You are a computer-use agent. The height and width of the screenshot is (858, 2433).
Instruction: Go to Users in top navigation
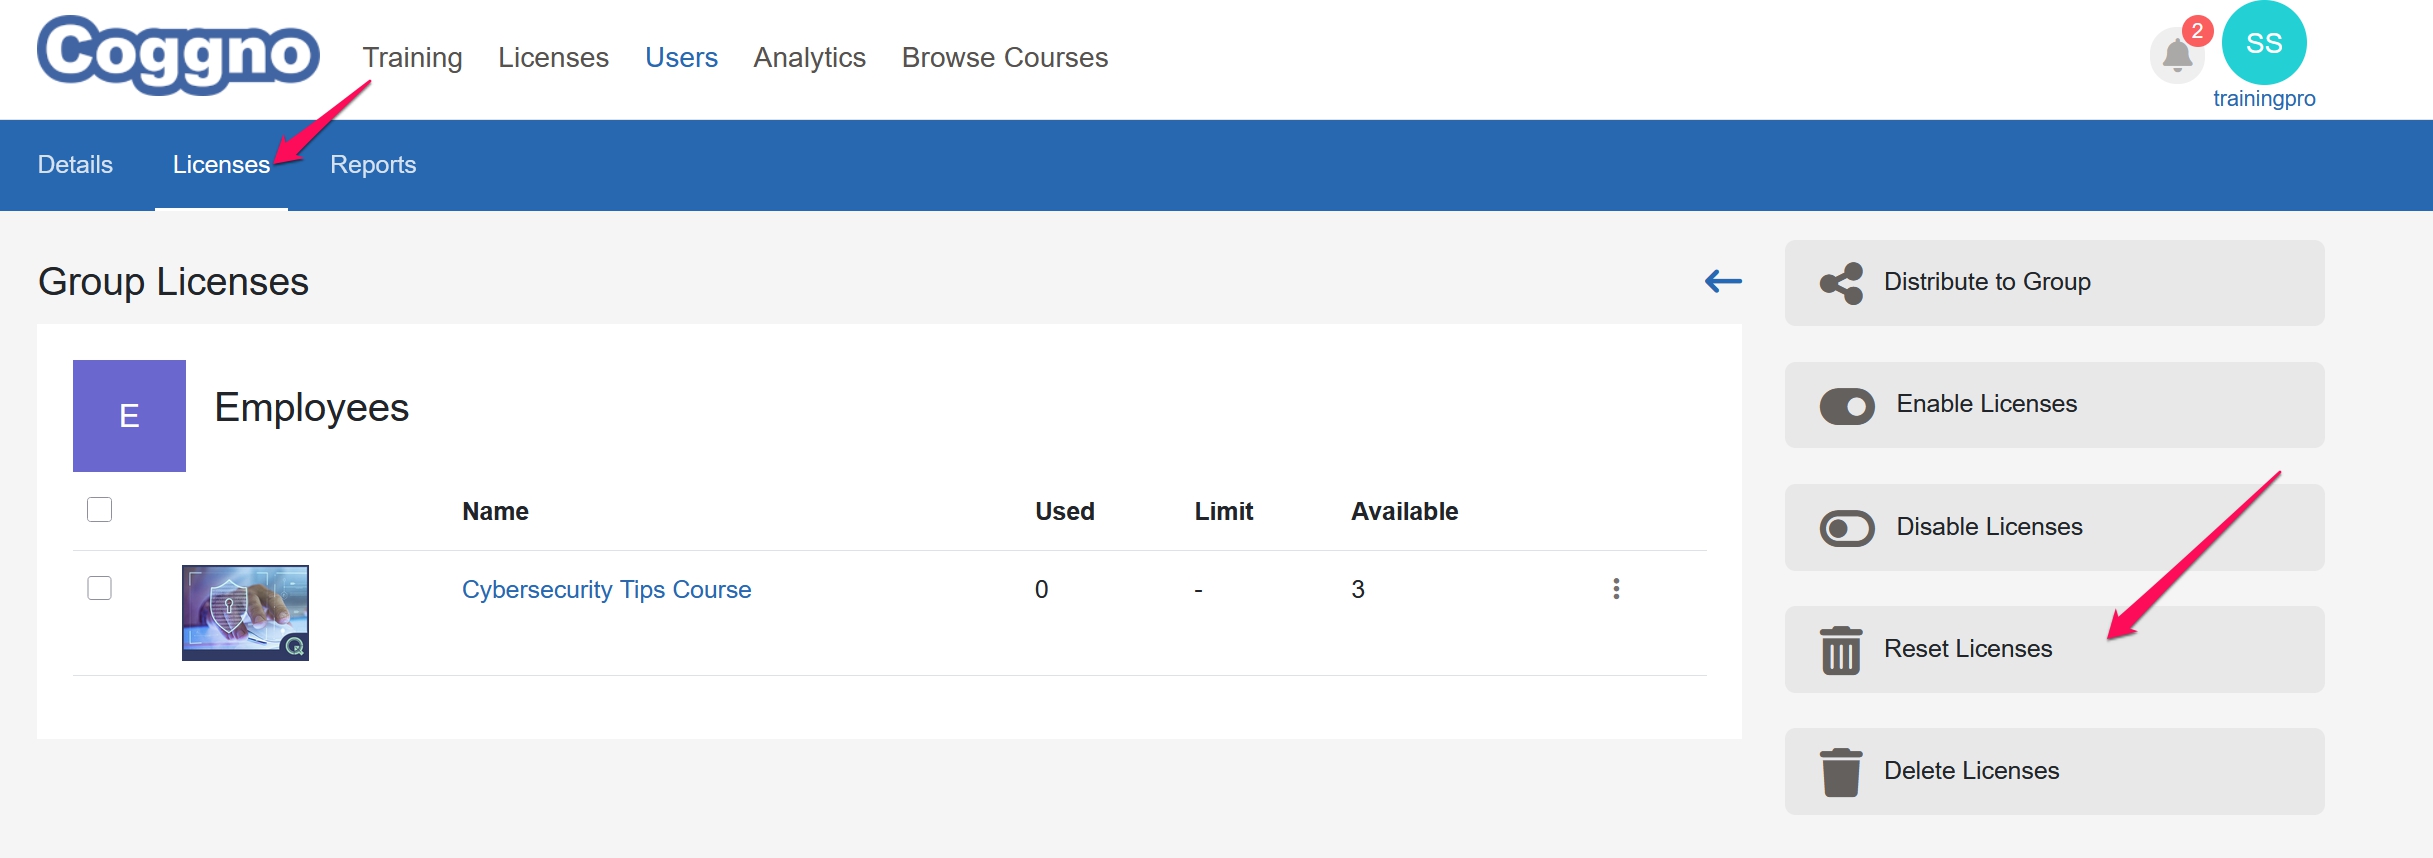pos(681,58)
